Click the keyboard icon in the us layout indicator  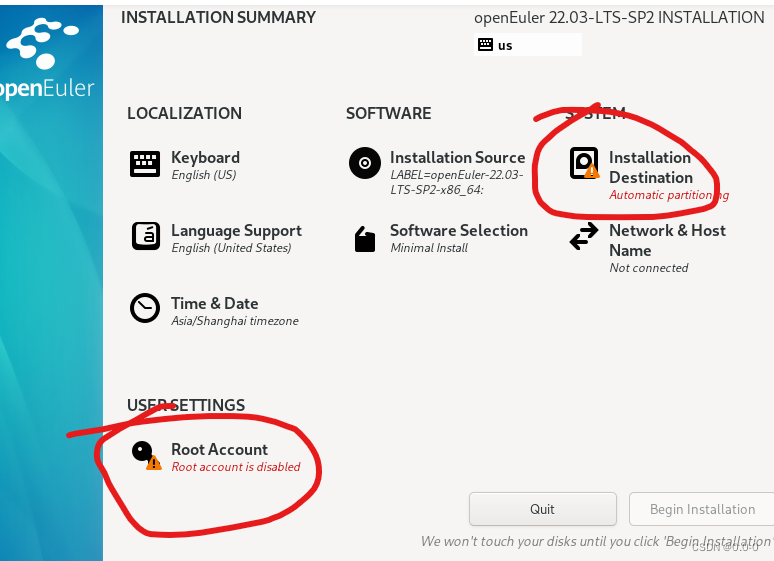point(485,45)
